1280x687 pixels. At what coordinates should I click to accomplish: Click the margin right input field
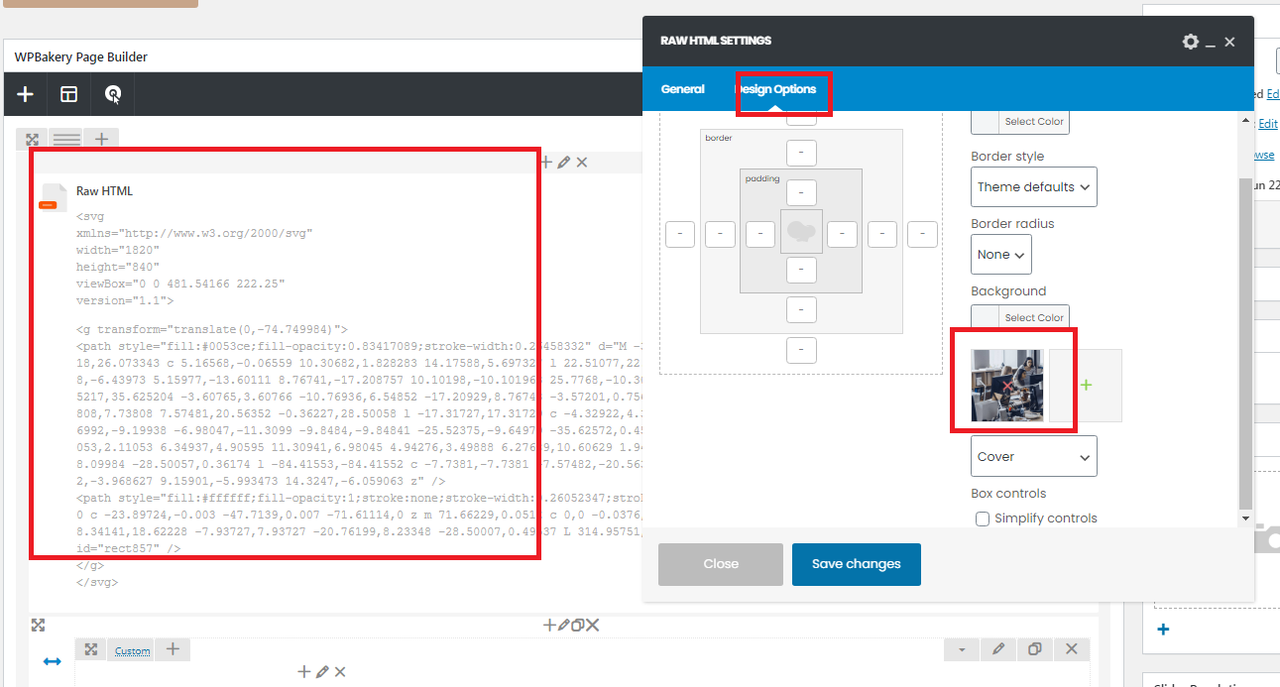coord(922,234)
